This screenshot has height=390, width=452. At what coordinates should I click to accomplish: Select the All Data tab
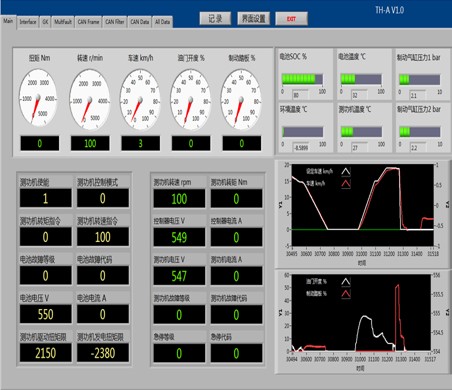click(162, 22)
